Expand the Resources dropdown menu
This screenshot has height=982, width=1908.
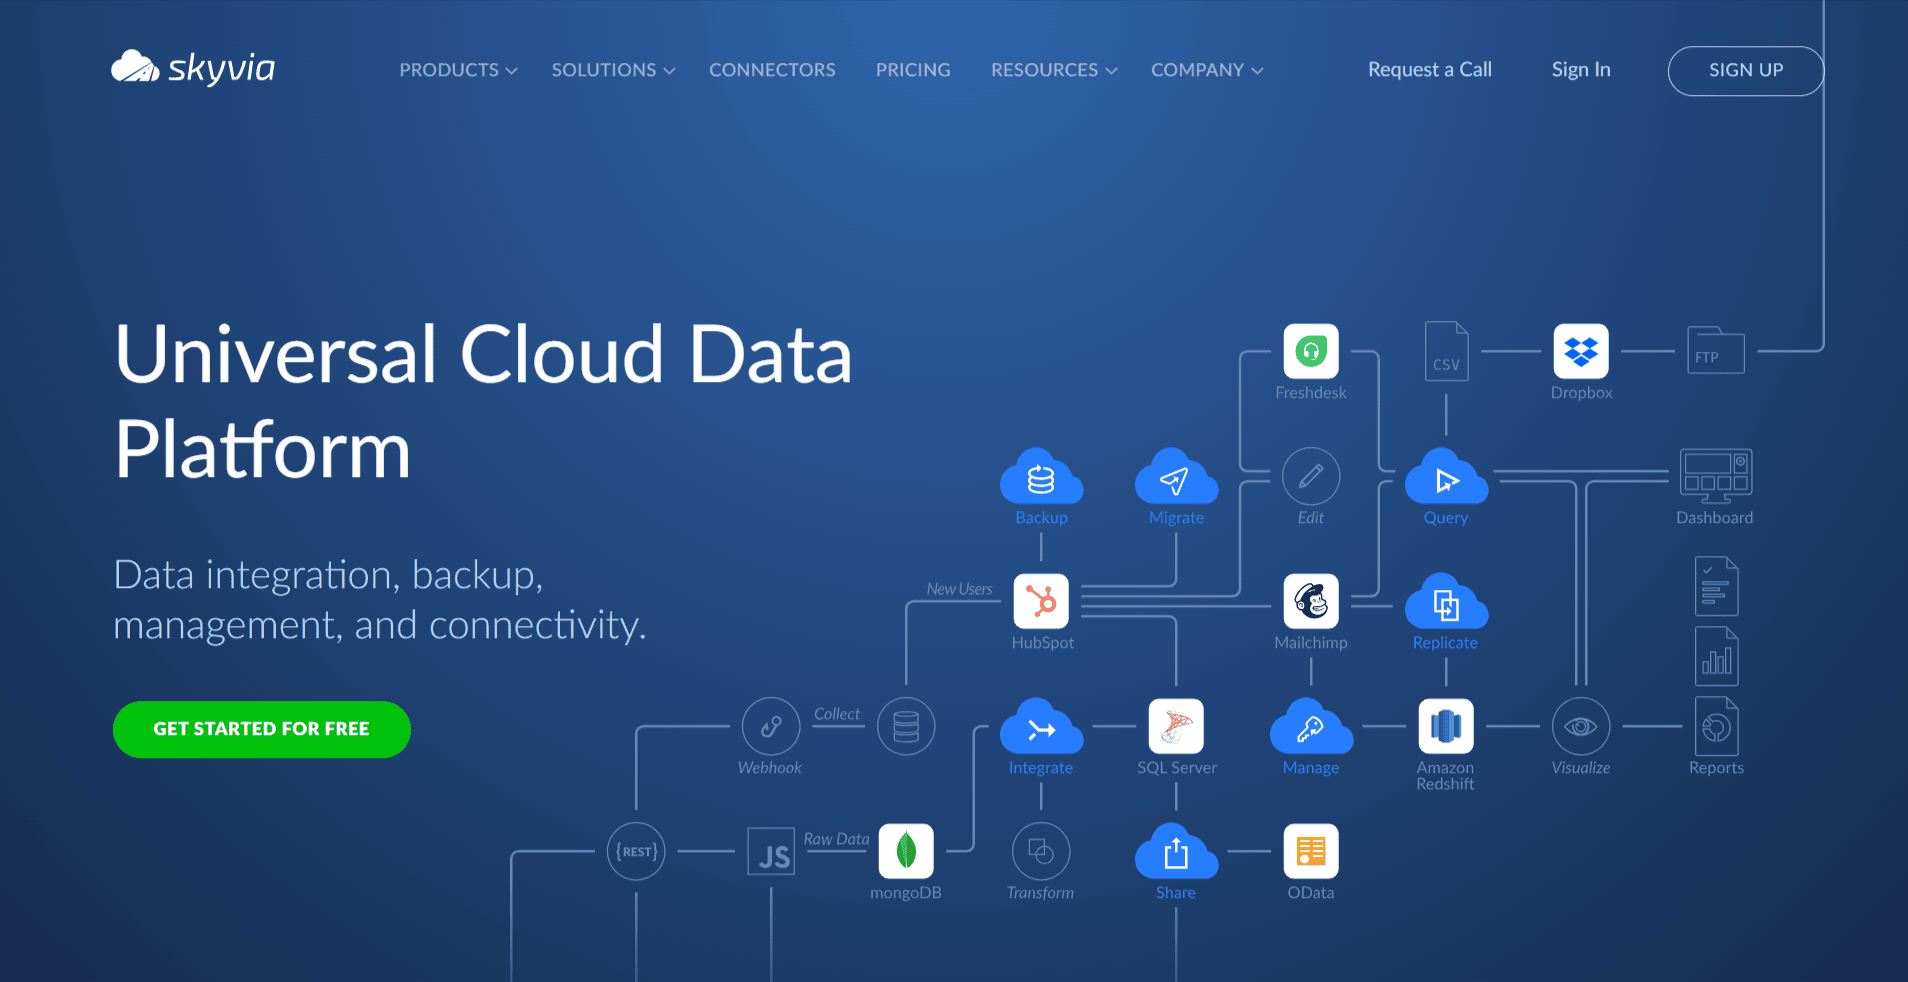click(x=1054, y=70)
